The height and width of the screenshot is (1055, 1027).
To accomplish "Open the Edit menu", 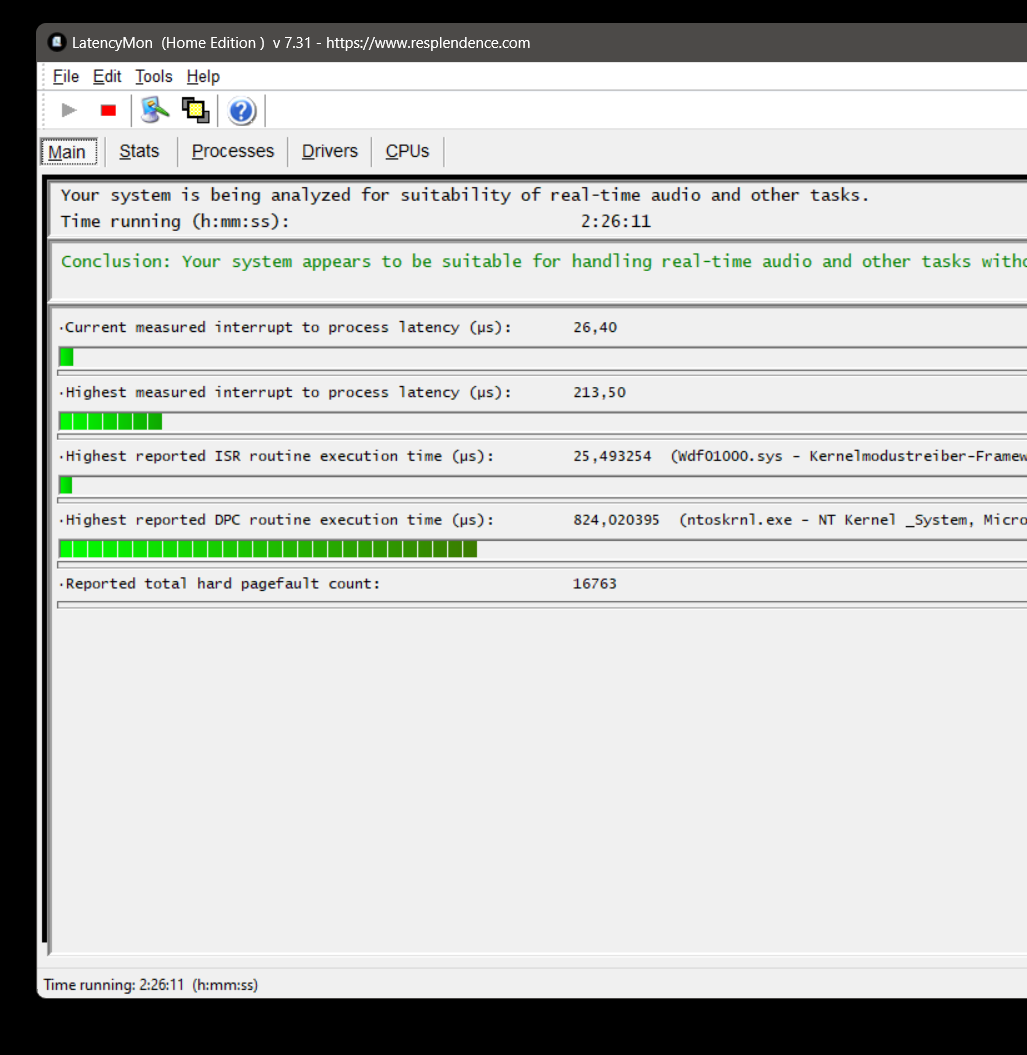I will pos(107,77).
